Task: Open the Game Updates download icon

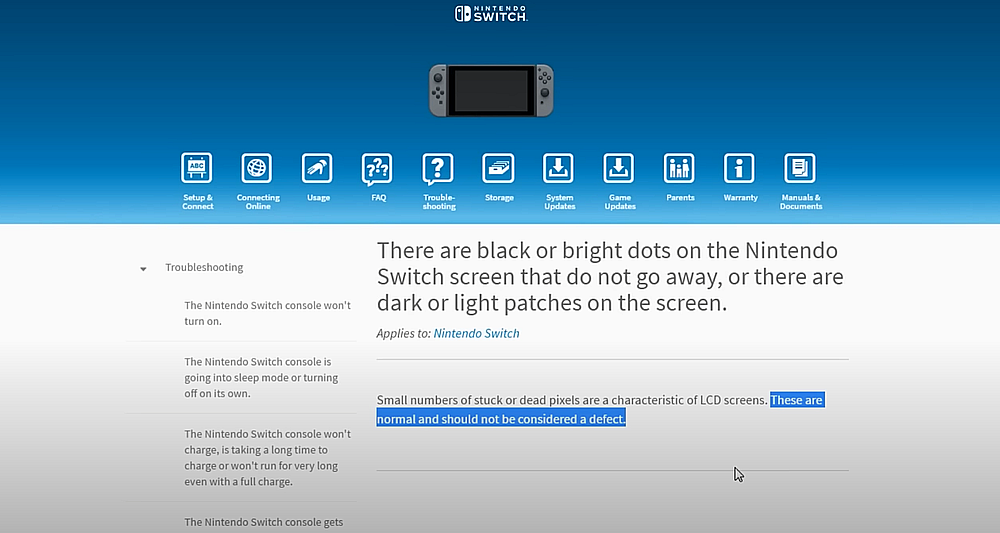Action: point(619,168)
